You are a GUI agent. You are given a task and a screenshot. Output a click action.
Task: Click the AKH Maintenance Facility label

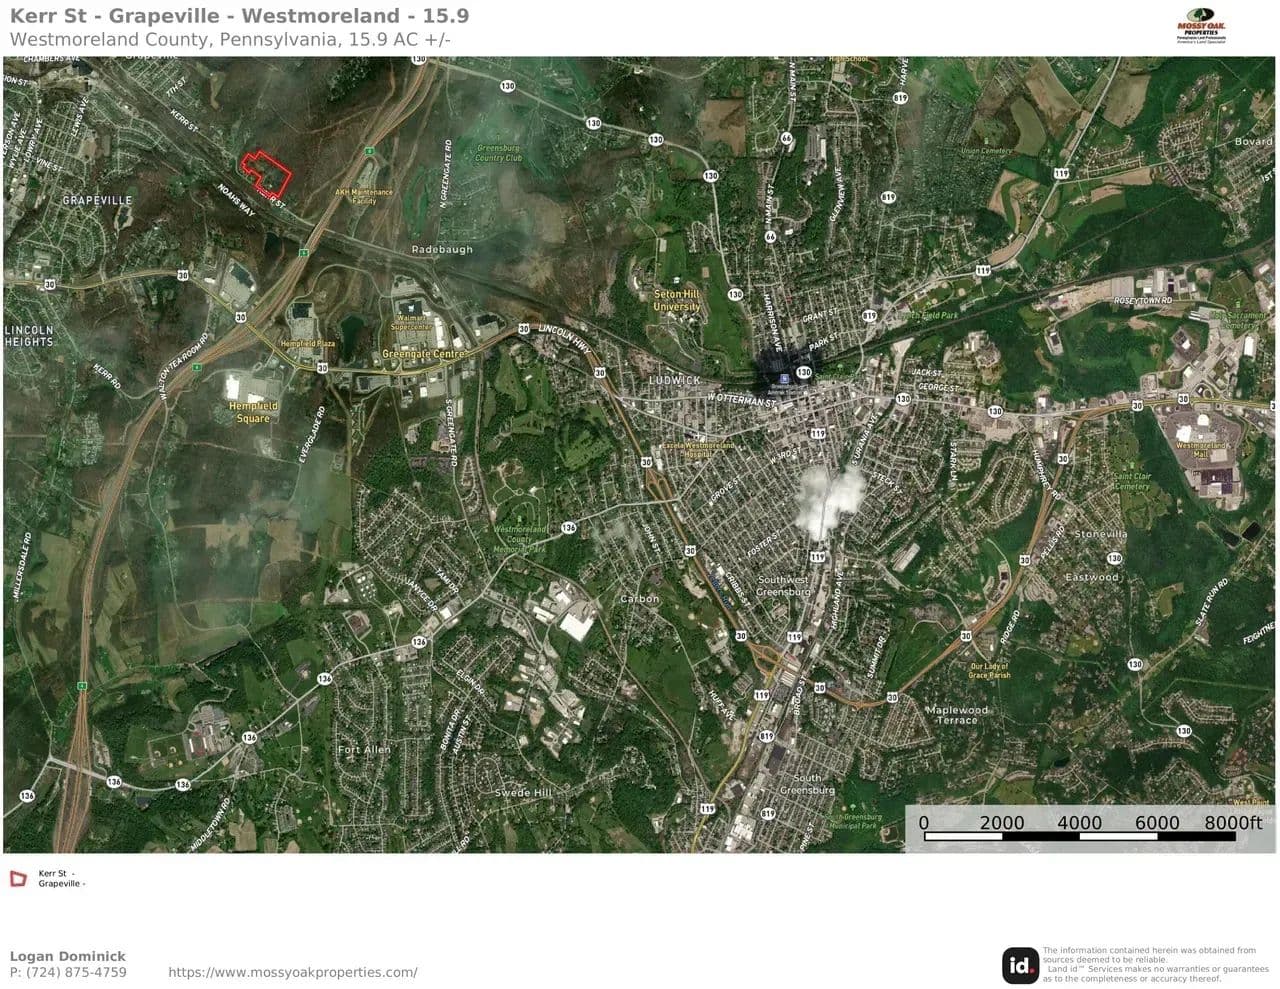point(364,196)
